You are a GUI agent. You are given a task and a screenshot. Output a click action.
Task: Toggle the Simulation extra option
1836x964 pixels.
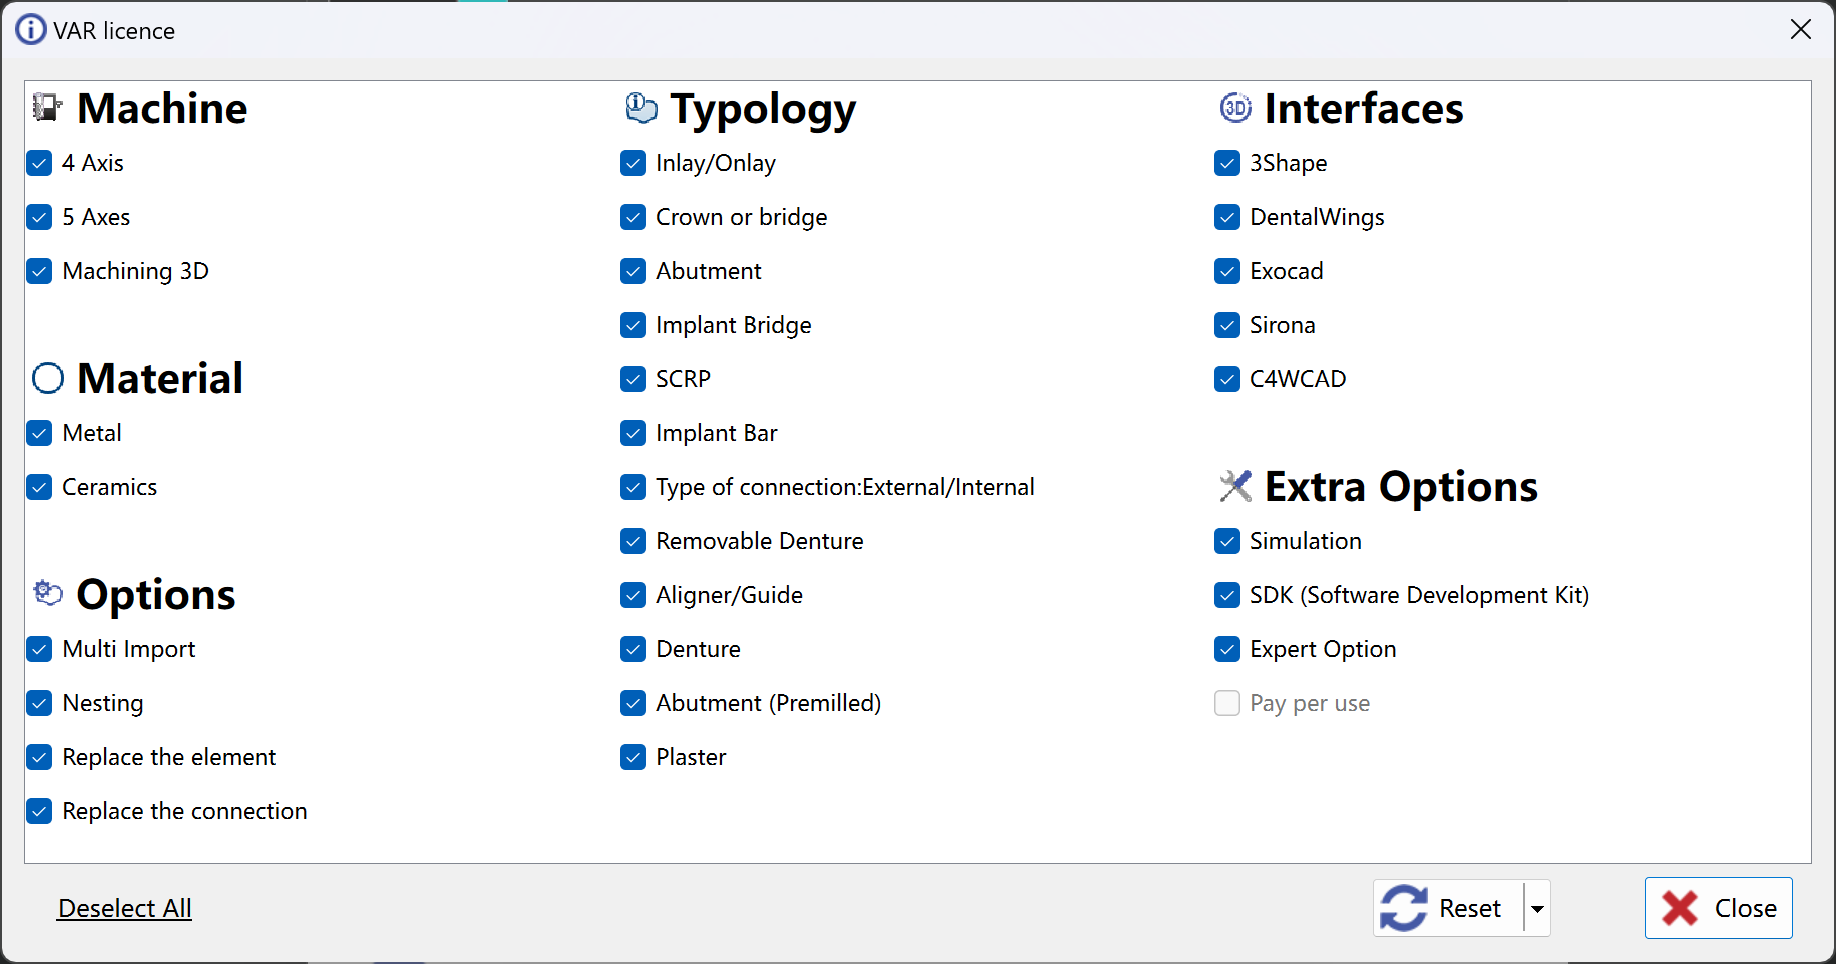click(1227, 541)
